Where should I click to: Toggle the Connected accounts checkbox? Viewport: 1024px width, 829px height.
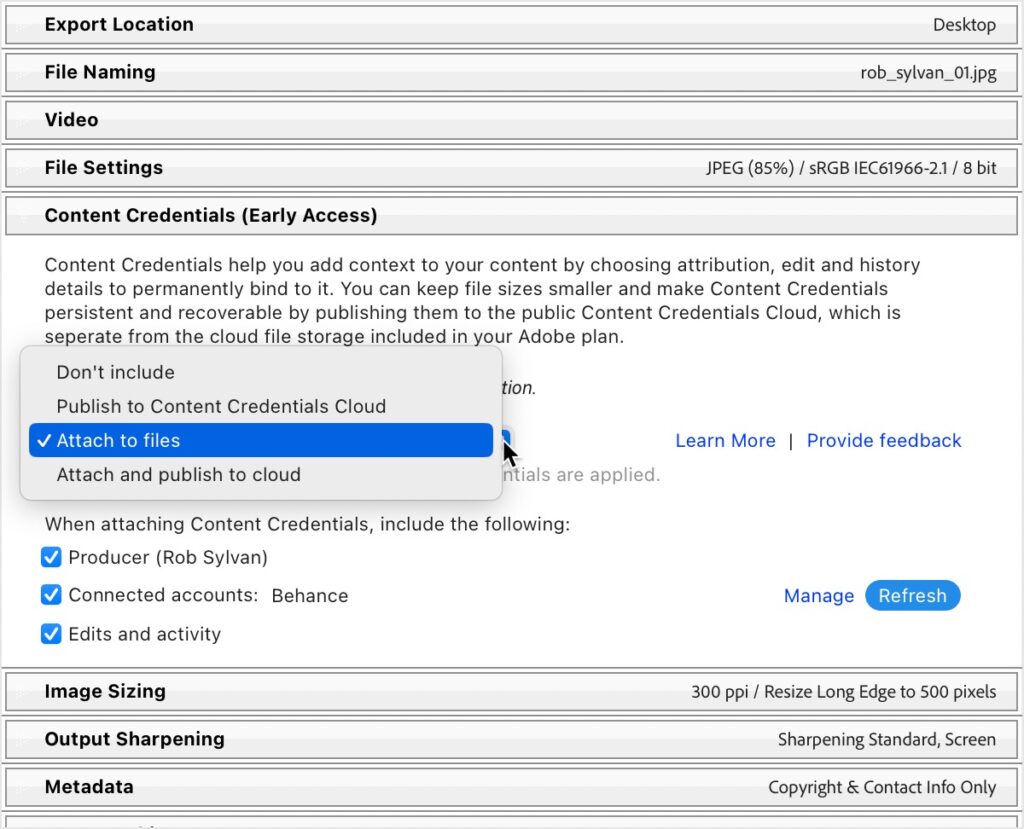tap(51, 595)
